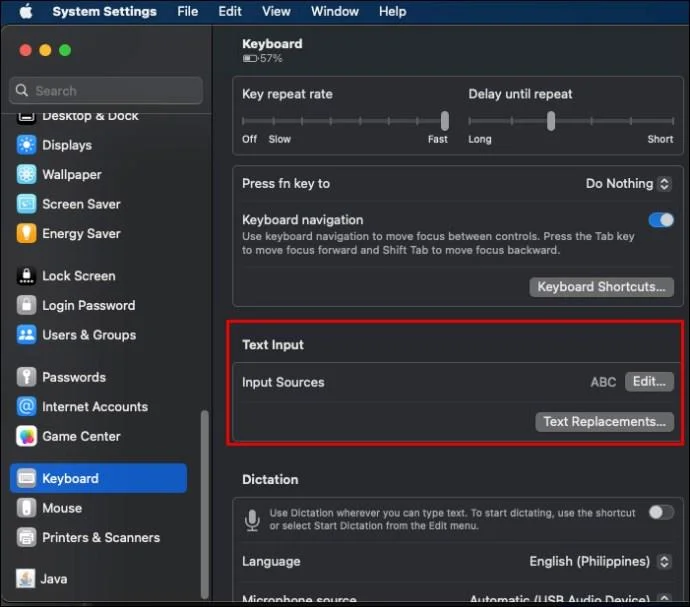Screen dimensions: 690x607
Task: Click the Key repeat rate slider handle
Action: (x=444, y=121)
